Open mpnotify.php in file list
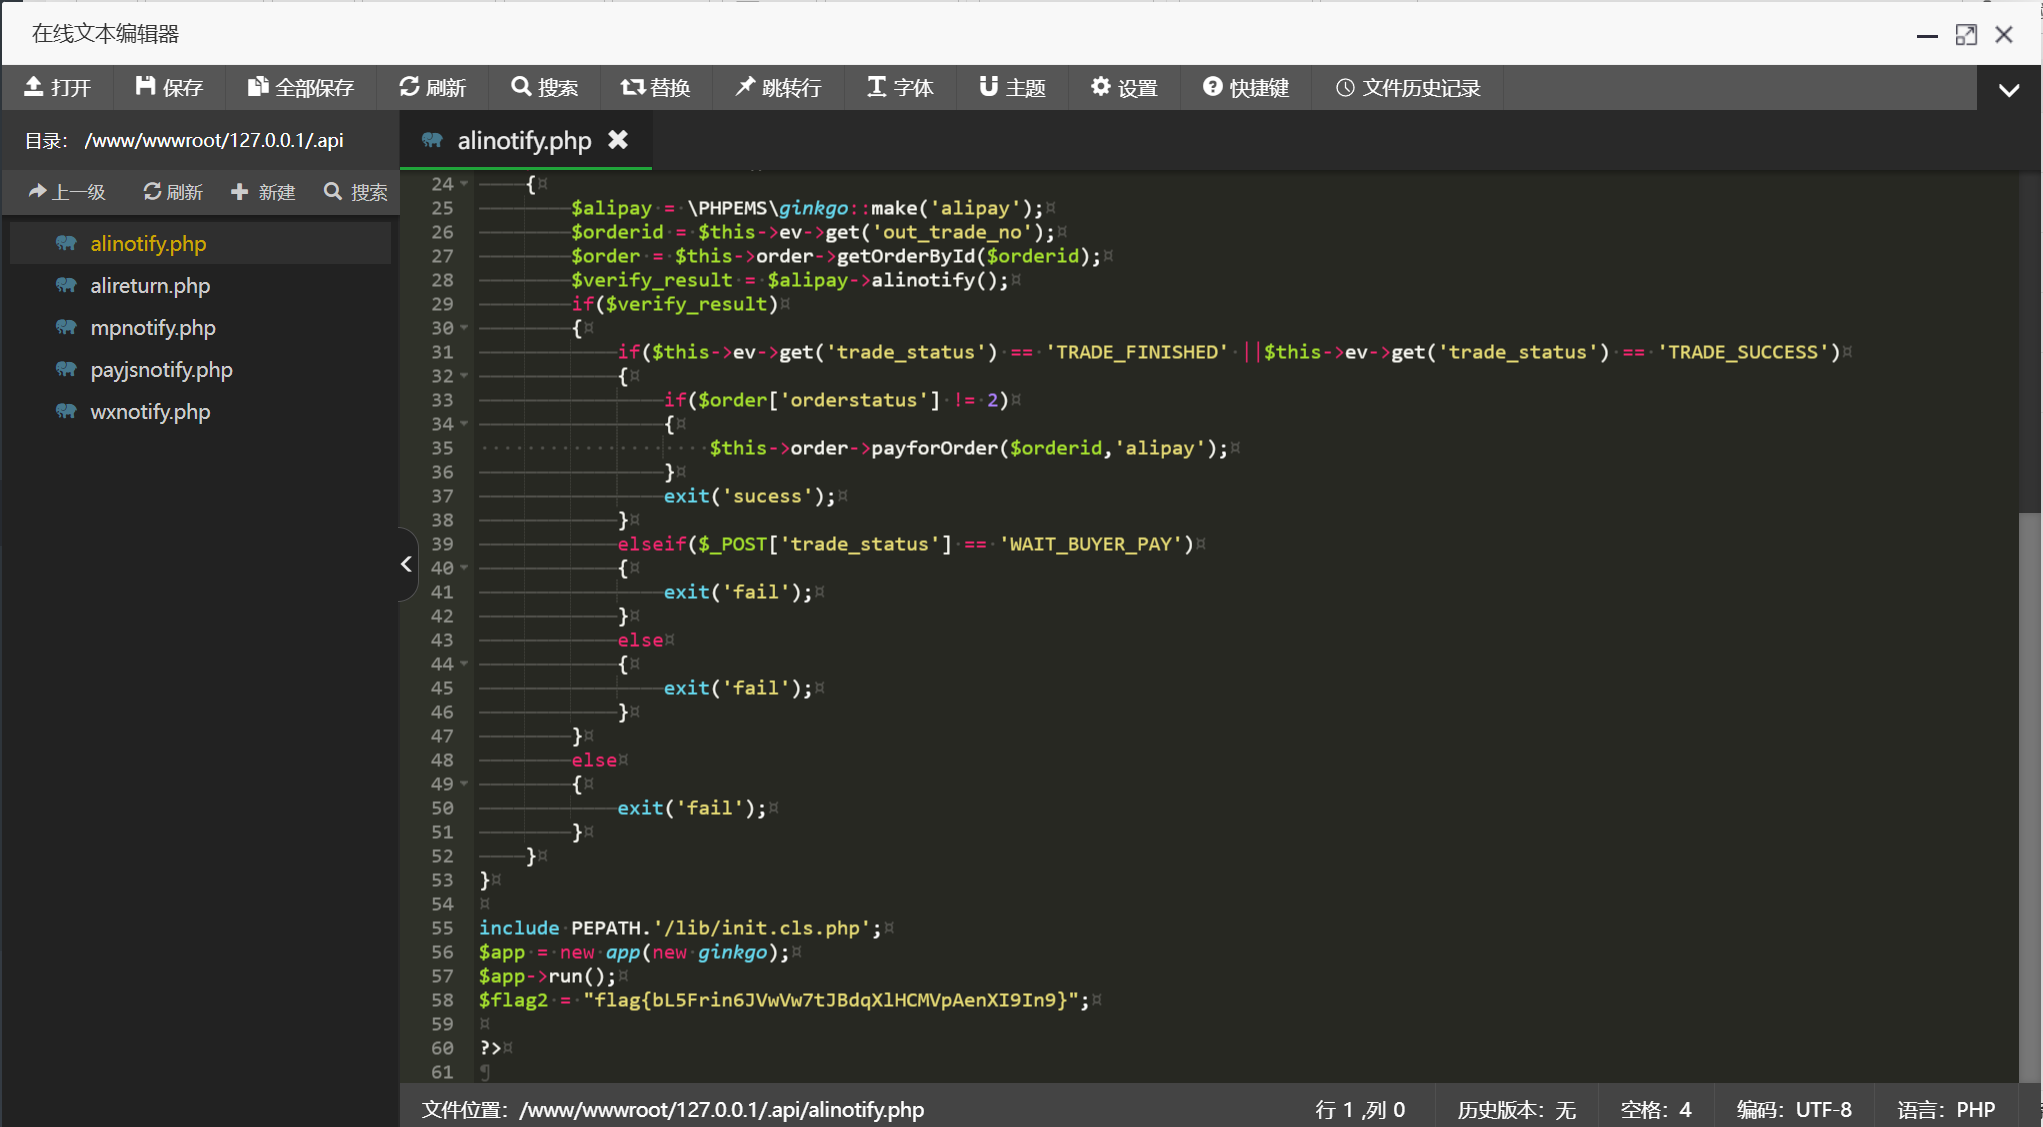Viewport: 2043px width, 1127px height. [200, 327]
